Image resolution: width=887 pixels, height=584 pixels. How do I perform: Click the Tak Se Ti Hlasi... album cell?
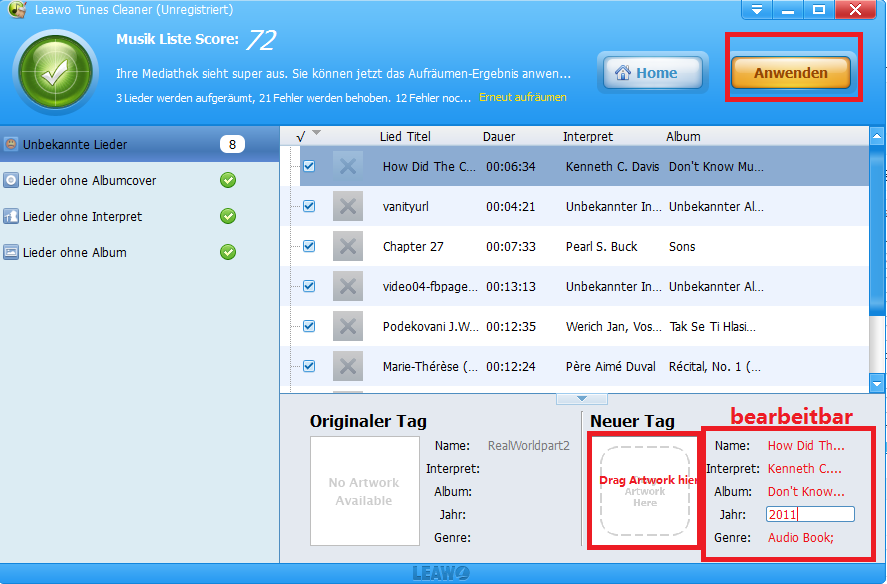(x=712, y=327)
